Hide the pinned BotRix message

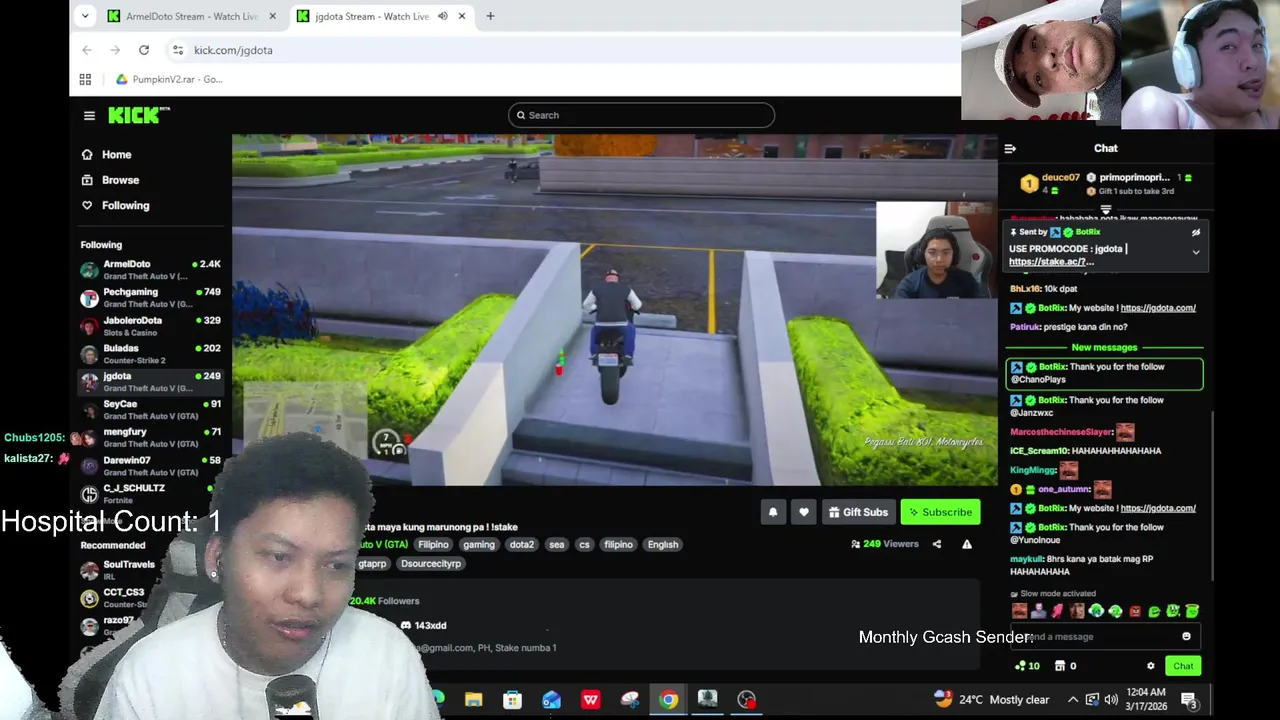1196,232
